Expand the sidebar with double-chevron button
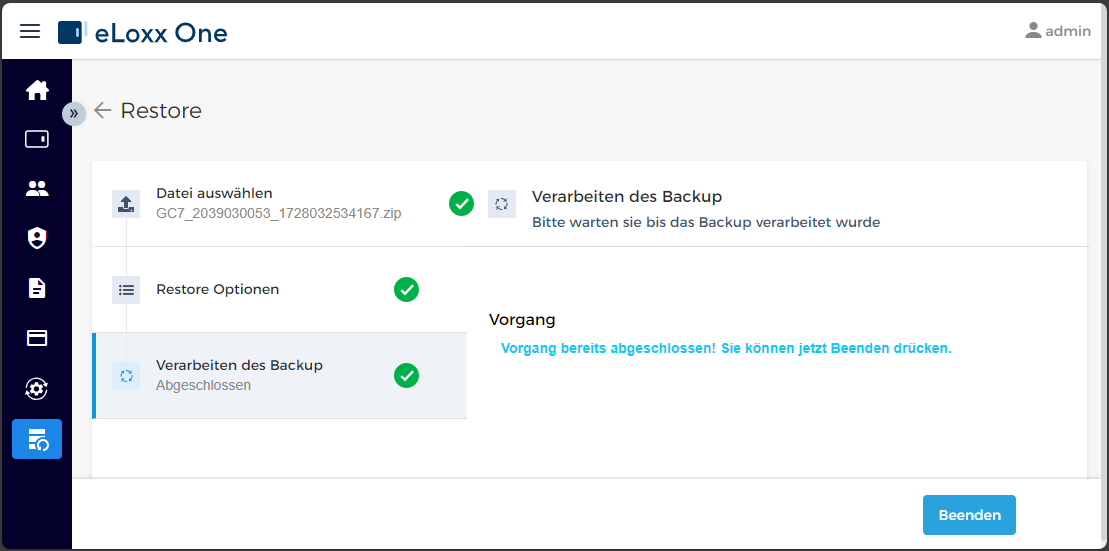The height and width of the screenshot is (551, 1109). 74,113
